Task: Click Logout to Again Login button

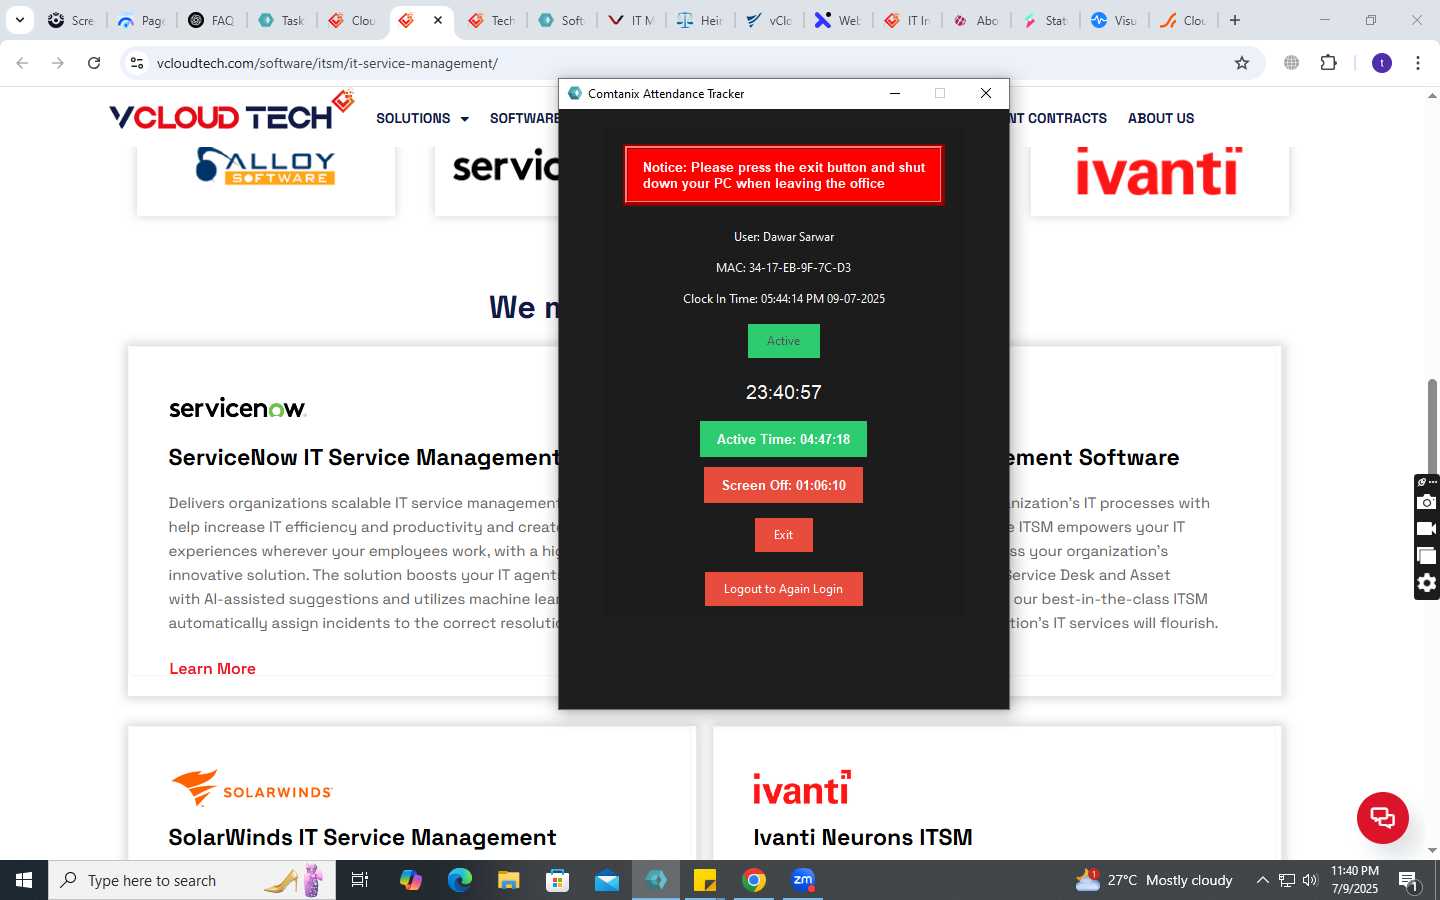Action: click(783, 589)
